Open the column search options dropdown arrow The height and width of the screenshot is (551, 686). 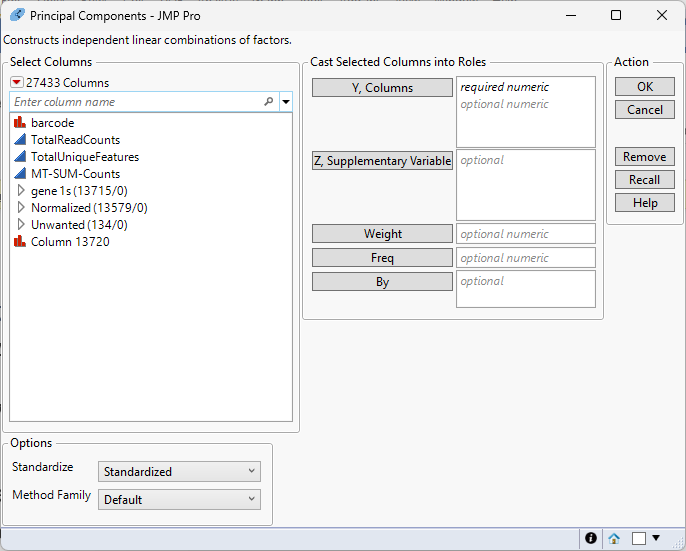click(286, 102)
